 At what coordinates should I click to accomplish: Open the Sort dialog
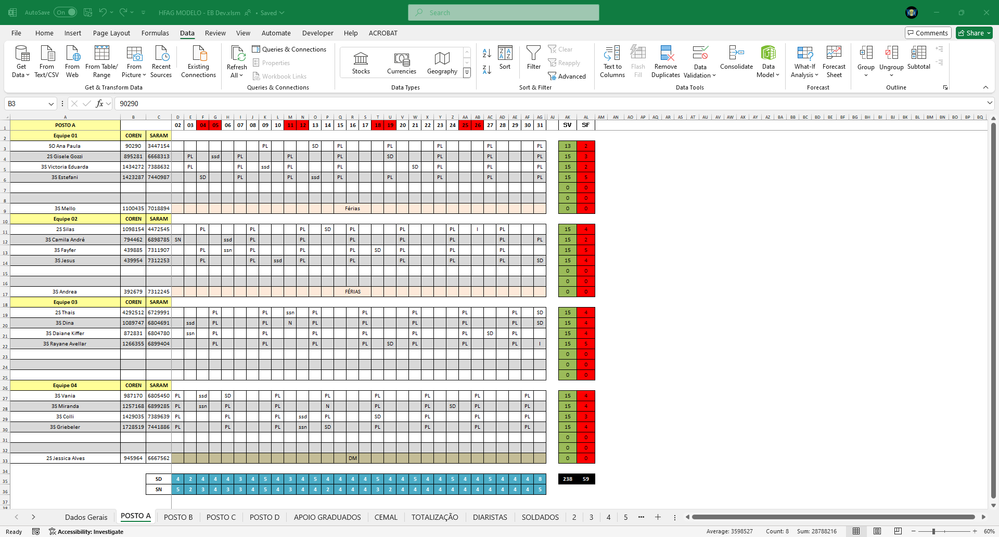[505, 57]
